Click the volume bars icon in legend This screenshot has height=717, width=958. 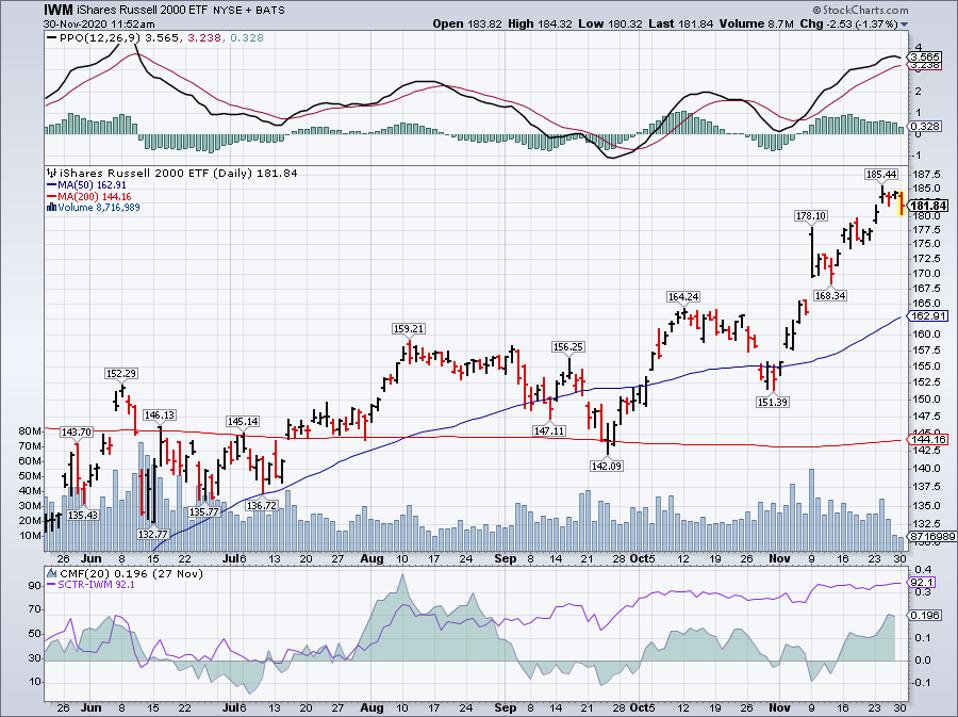51,208
